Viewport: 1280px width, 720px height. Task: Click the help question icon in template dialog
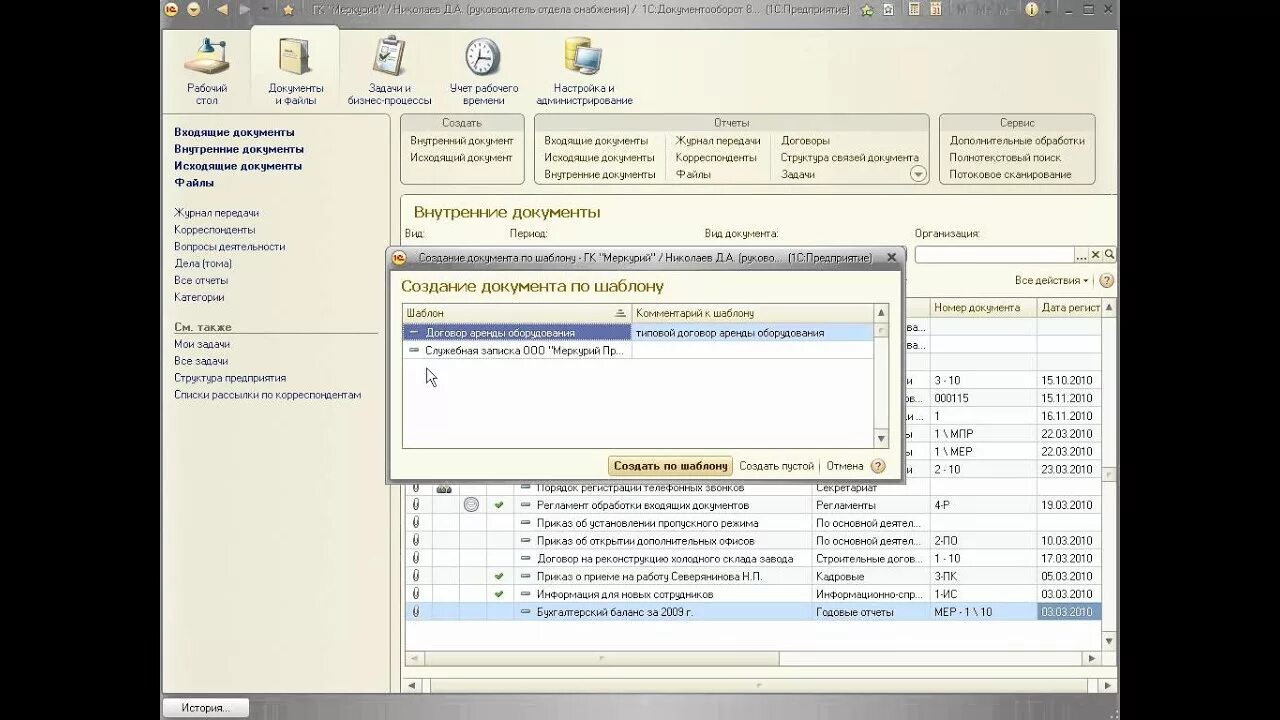[x=878, y=466]
